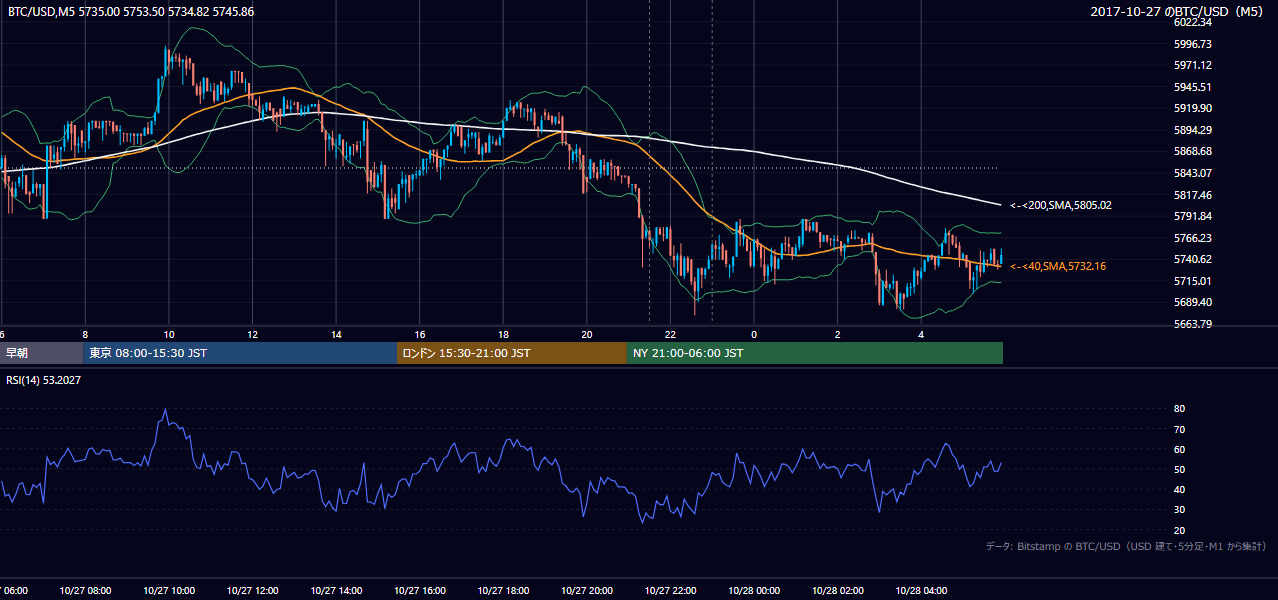The height and width of the screenshot is (600, 1278).
Task: Click the NY 21:00-06:00 JST session band
Action: click(815, 353)
